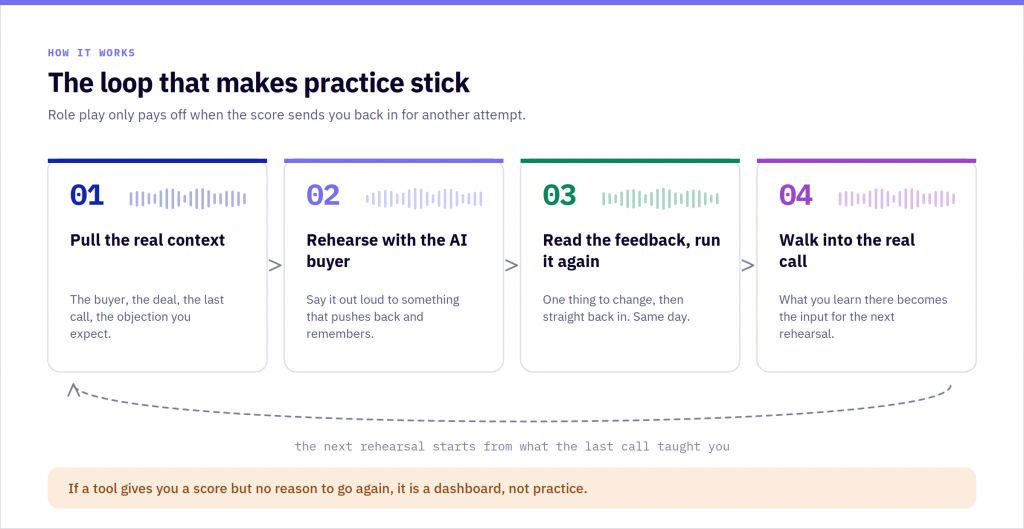Select the large 01 step number
Image resolution: width=1024 pixels, height=529 pixels.
click(x=87, y=196)
